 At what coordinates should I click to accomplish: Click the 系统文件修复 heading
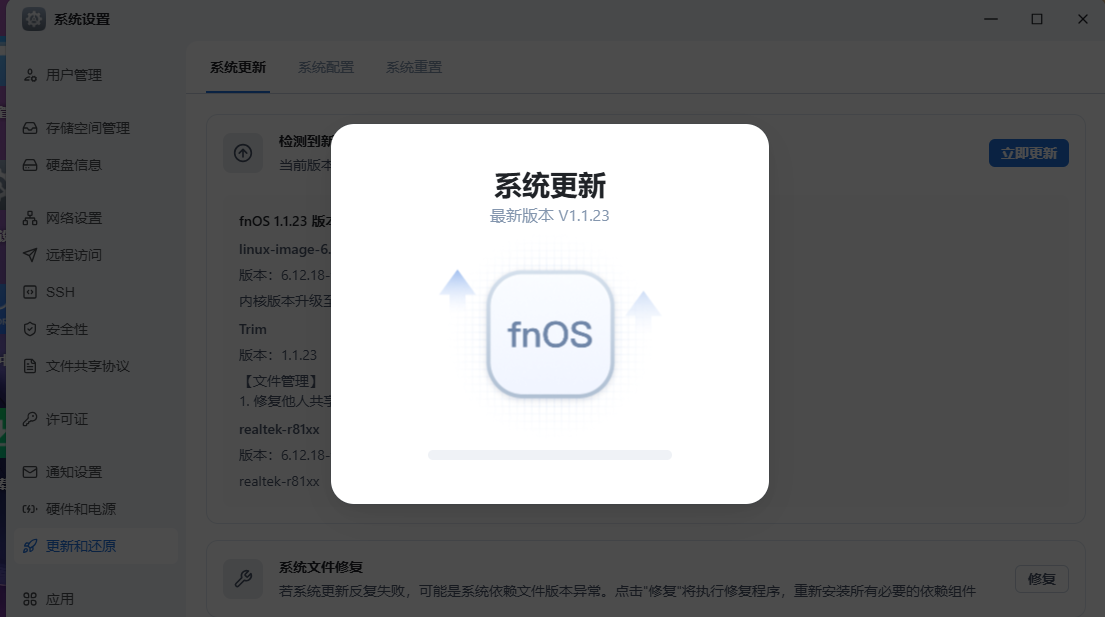(x=321, y=567)
